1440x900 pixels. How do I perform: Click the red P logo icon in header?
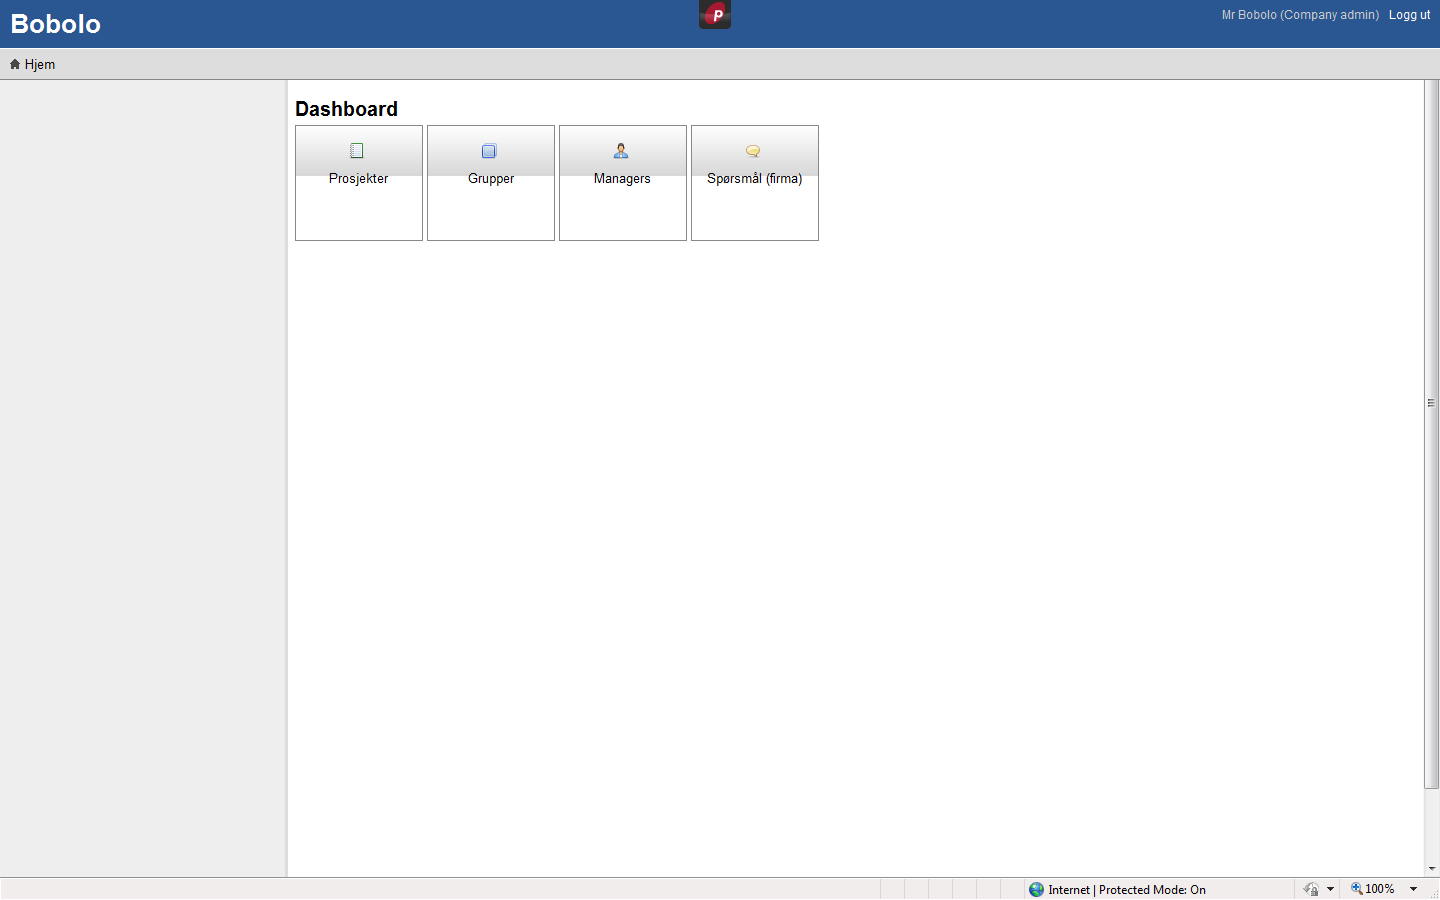click(x=715, y=14)
